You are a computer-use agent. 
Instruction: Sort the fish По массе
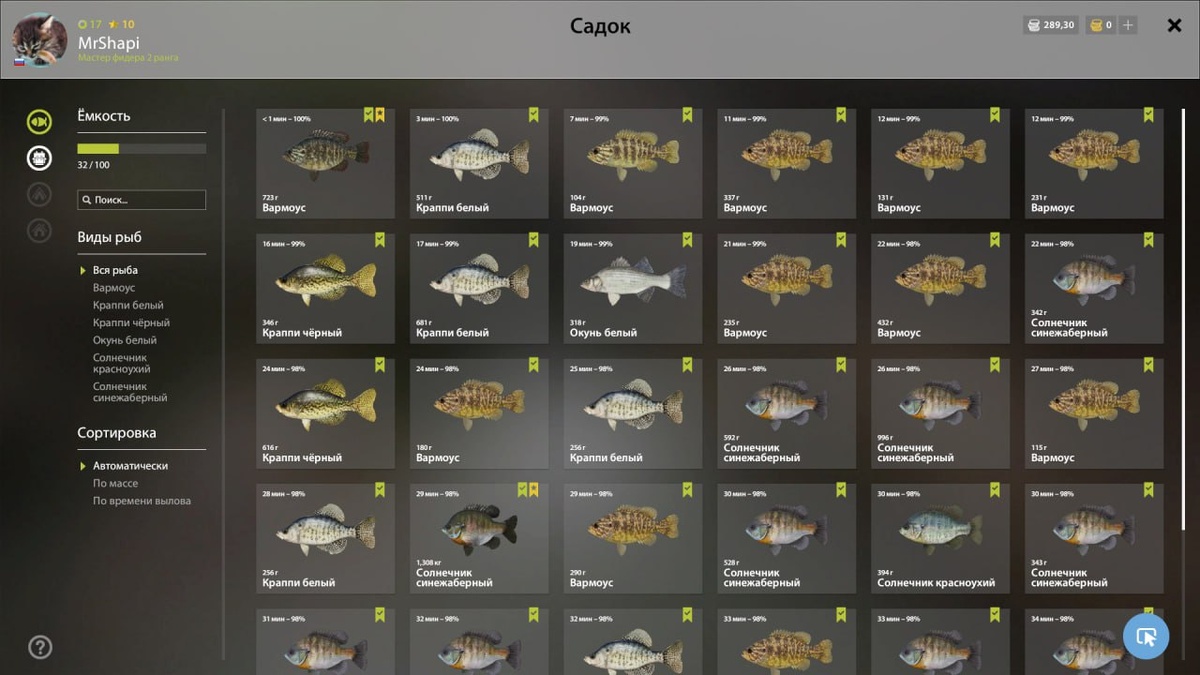pos(115,483)
